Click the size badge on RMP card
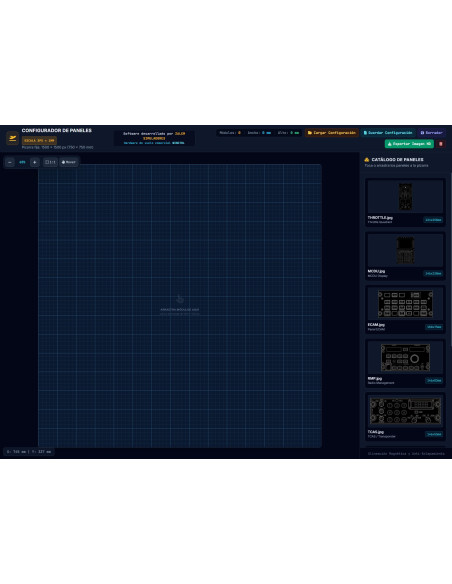The height and width of the screenshot is (584, 452). click(434, 381)
